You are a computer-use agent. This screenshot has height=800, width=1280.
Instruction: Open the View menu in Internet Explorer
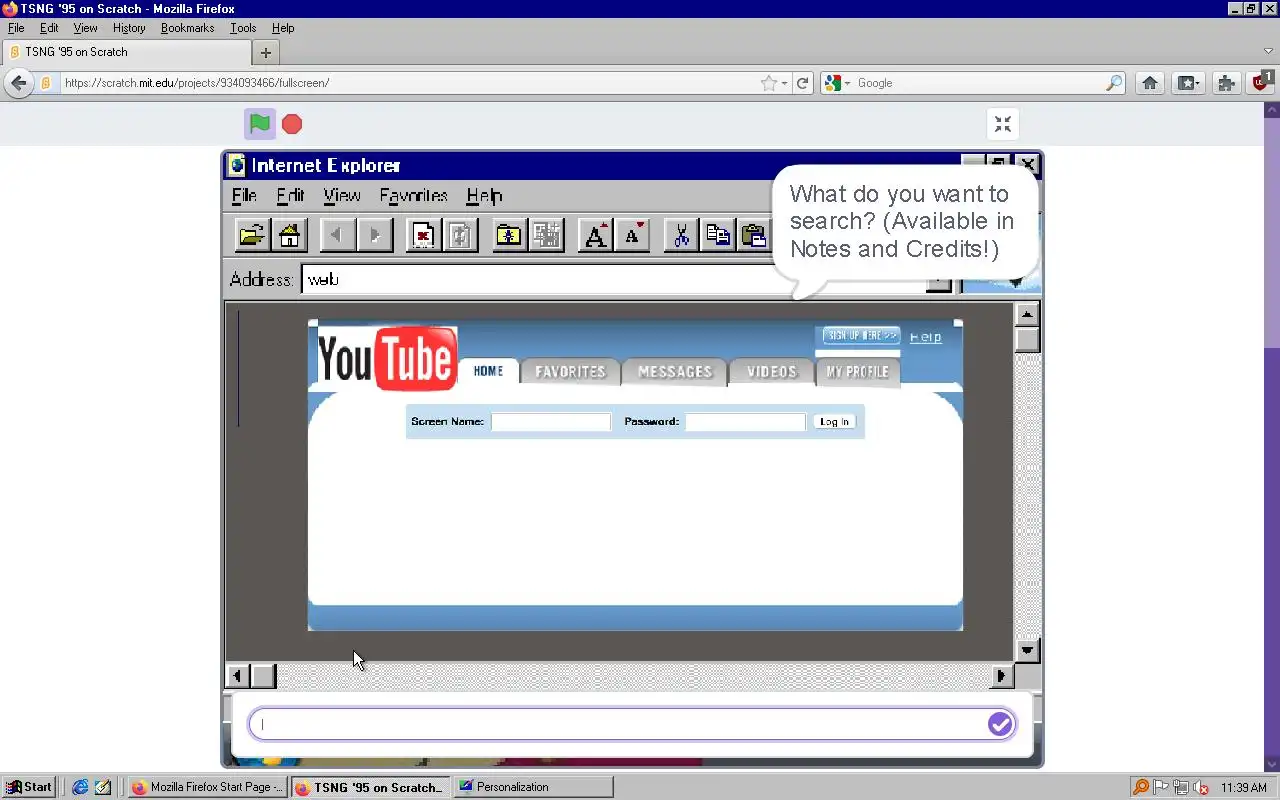(342, 195)
